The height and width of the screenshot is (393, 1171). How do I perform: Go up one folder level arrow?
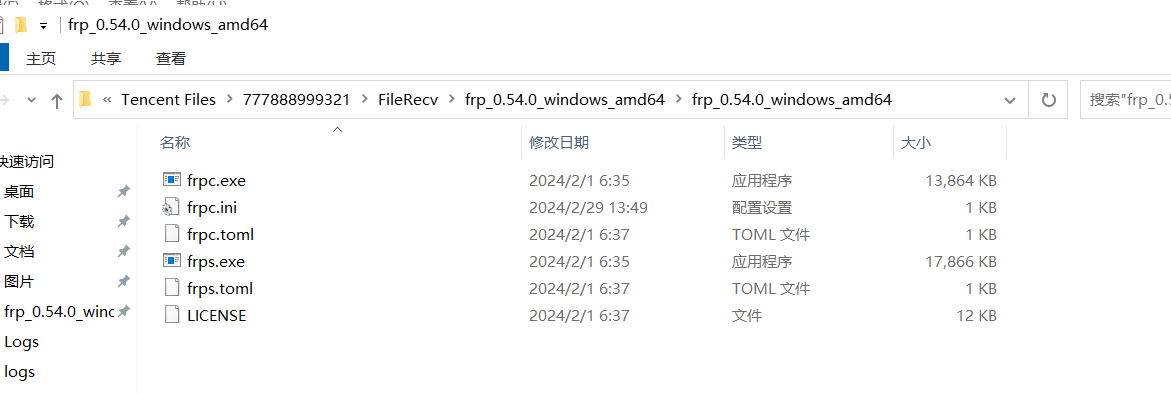click(56, 100)
